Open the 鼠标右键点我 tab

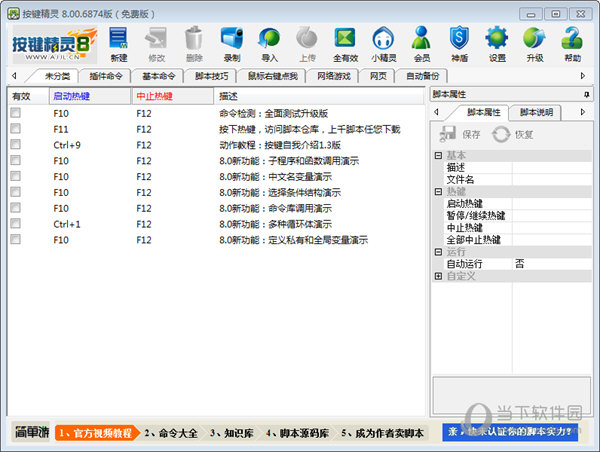[x=272, y=76]
